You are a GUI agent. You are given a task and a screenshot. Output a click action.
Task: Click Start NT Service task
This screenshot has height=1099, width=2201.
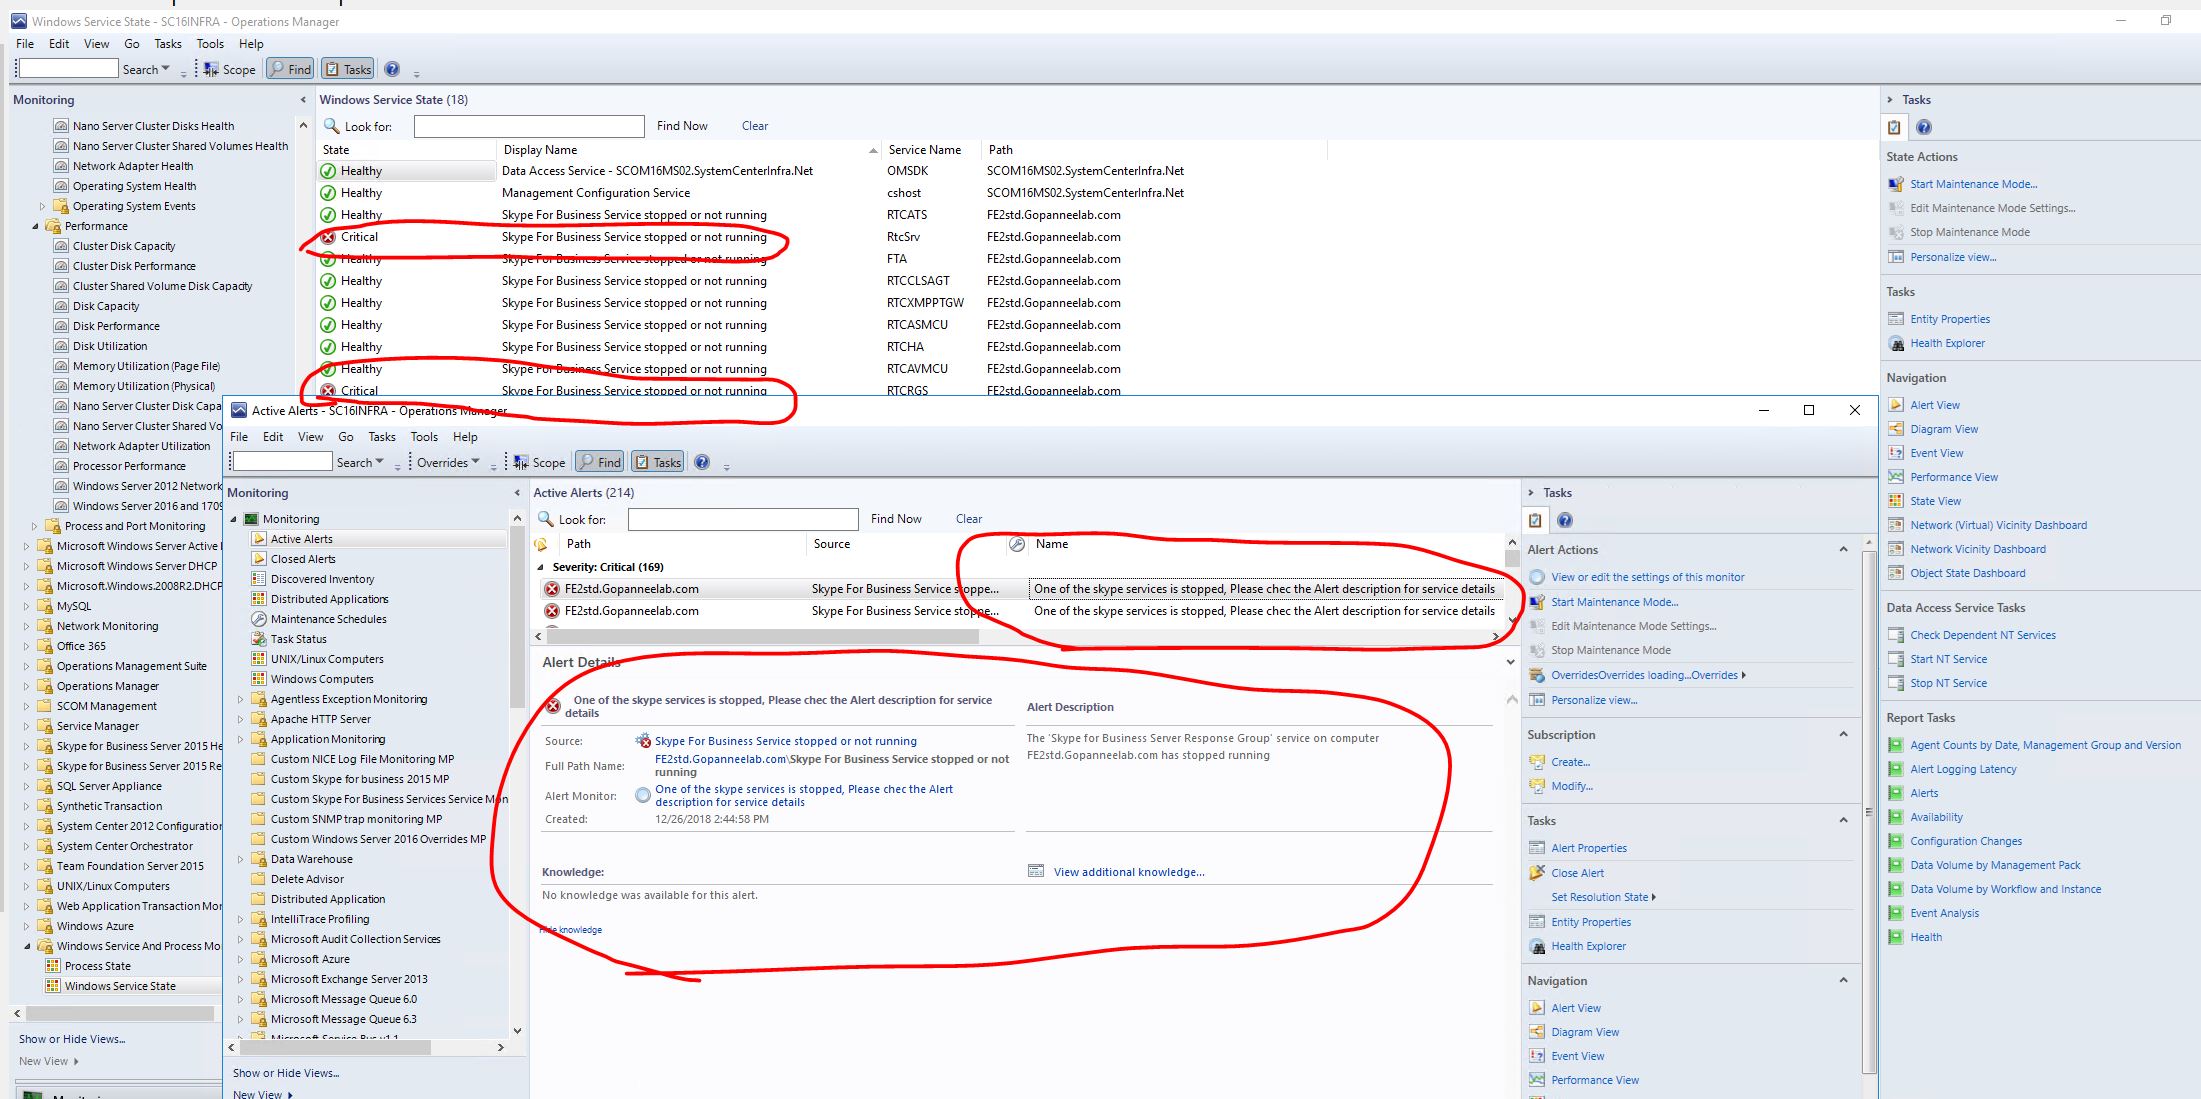coord(1948,659)
